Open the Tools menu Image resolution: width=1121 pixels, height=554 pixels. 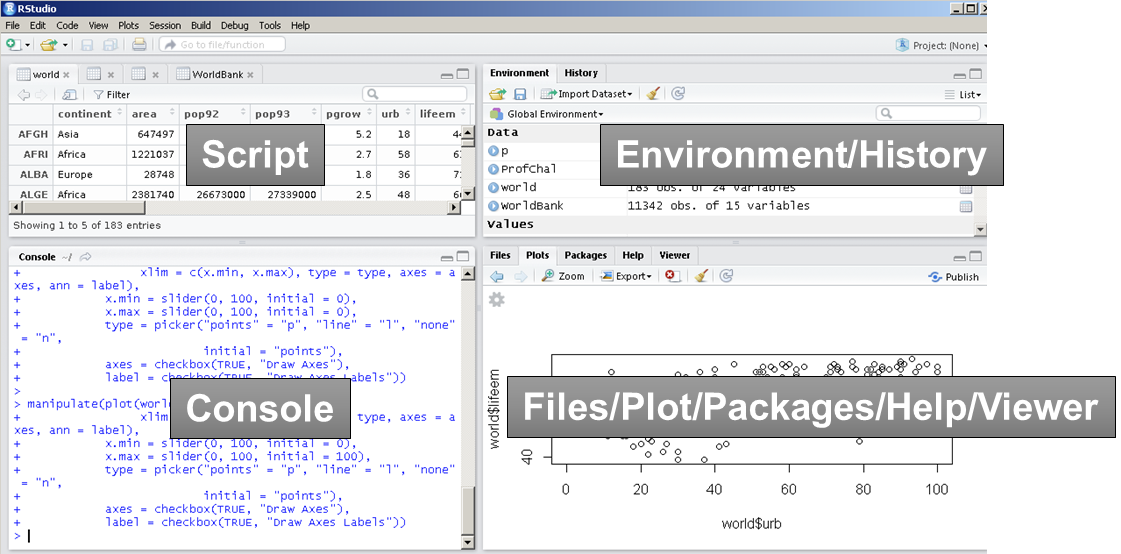coord(270,25)
